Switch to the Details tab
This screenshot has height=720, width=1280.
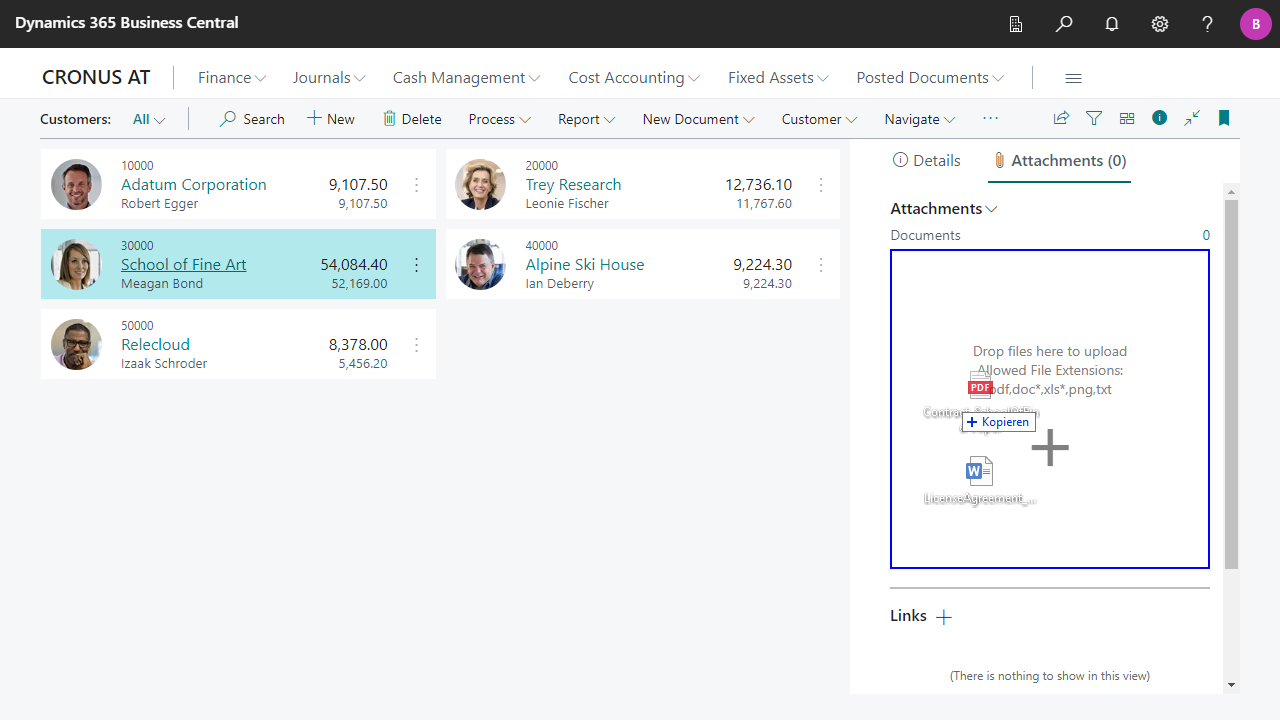click(x=926, y=160)
